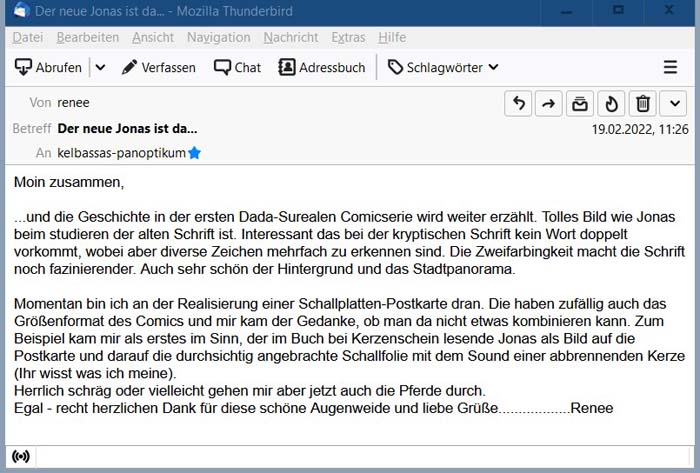Expand more message actions chevron
The width and height of the screenshot is (700, 473).
coord(673,103)
